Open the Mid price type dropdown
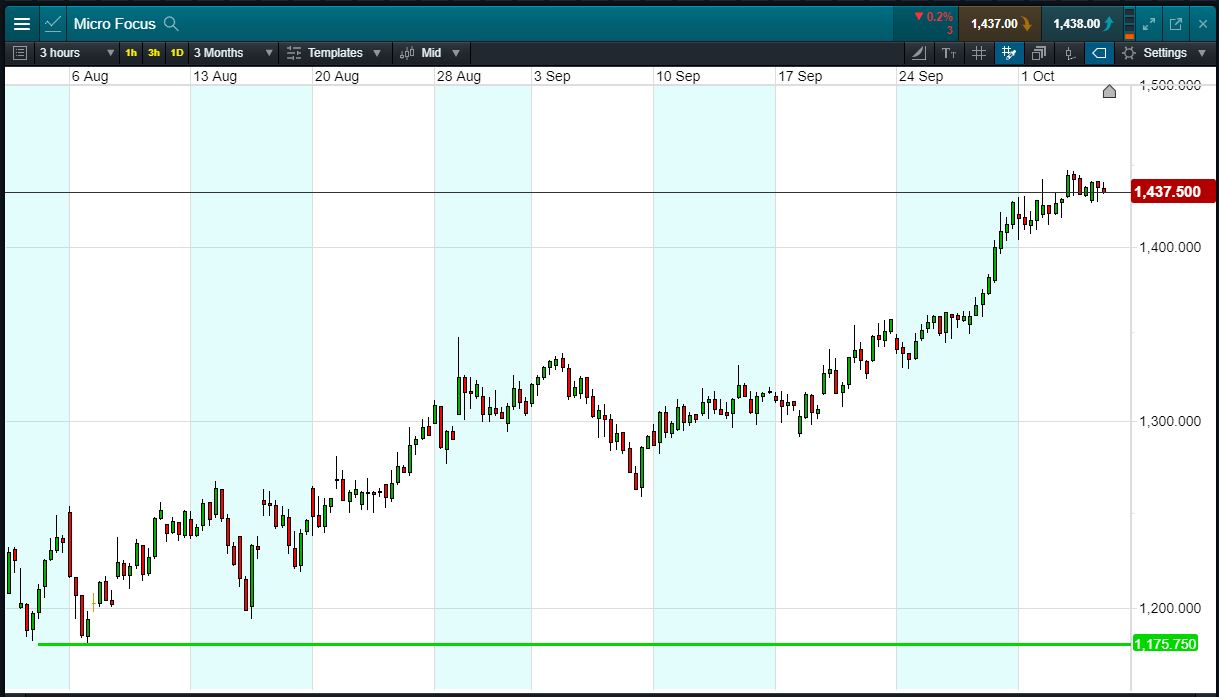 coord(431,53)
